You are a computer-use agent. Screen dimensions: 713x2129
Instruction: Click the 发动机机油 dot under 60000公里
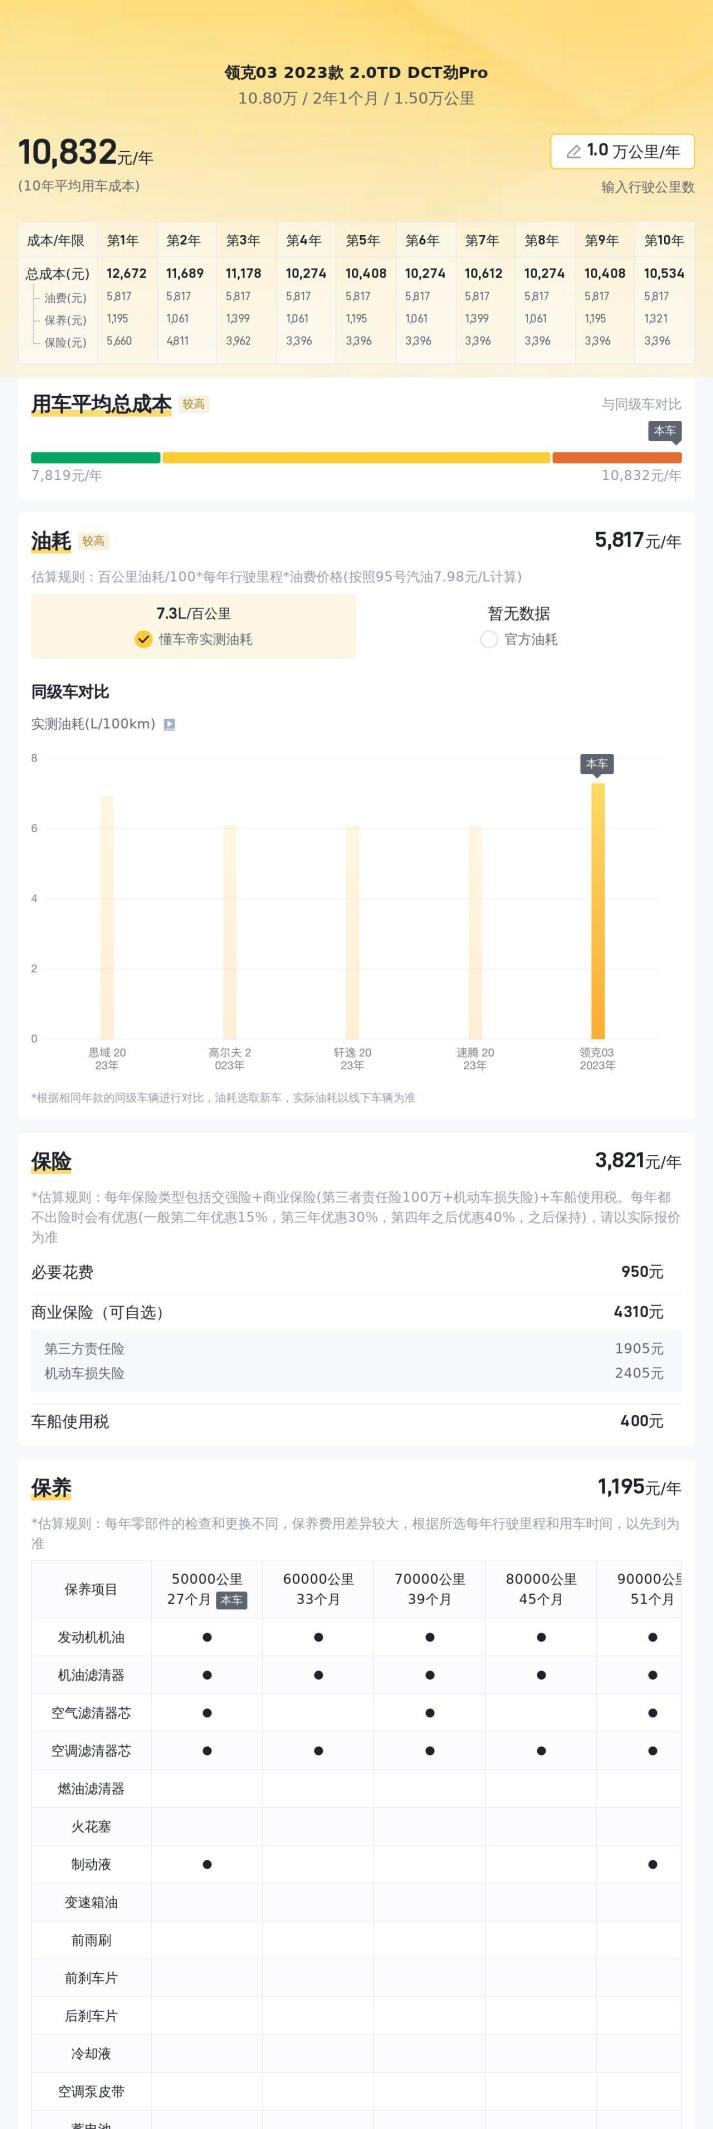coord(318,1638)
